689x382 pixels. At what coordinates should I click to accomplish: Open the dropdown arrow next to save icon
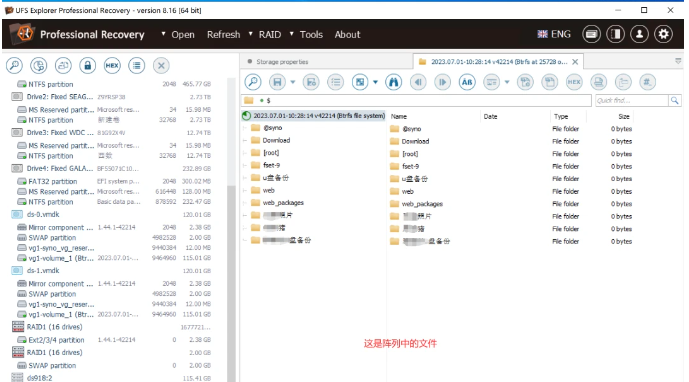point(293,82)
